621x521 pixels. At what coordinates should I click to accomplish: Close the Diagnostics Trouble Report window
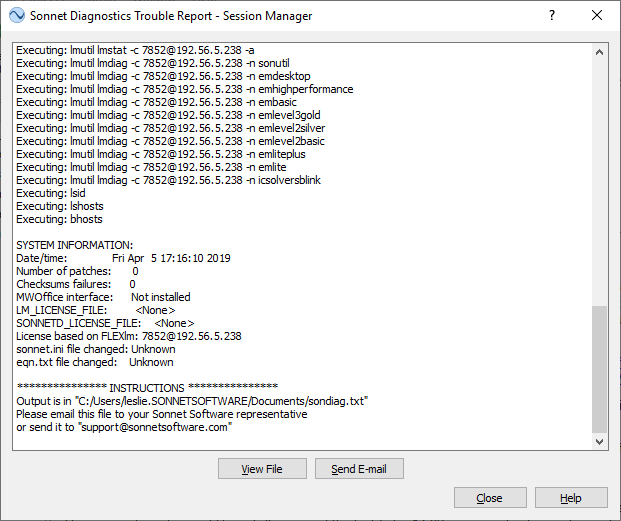click(x=597, y=15)
